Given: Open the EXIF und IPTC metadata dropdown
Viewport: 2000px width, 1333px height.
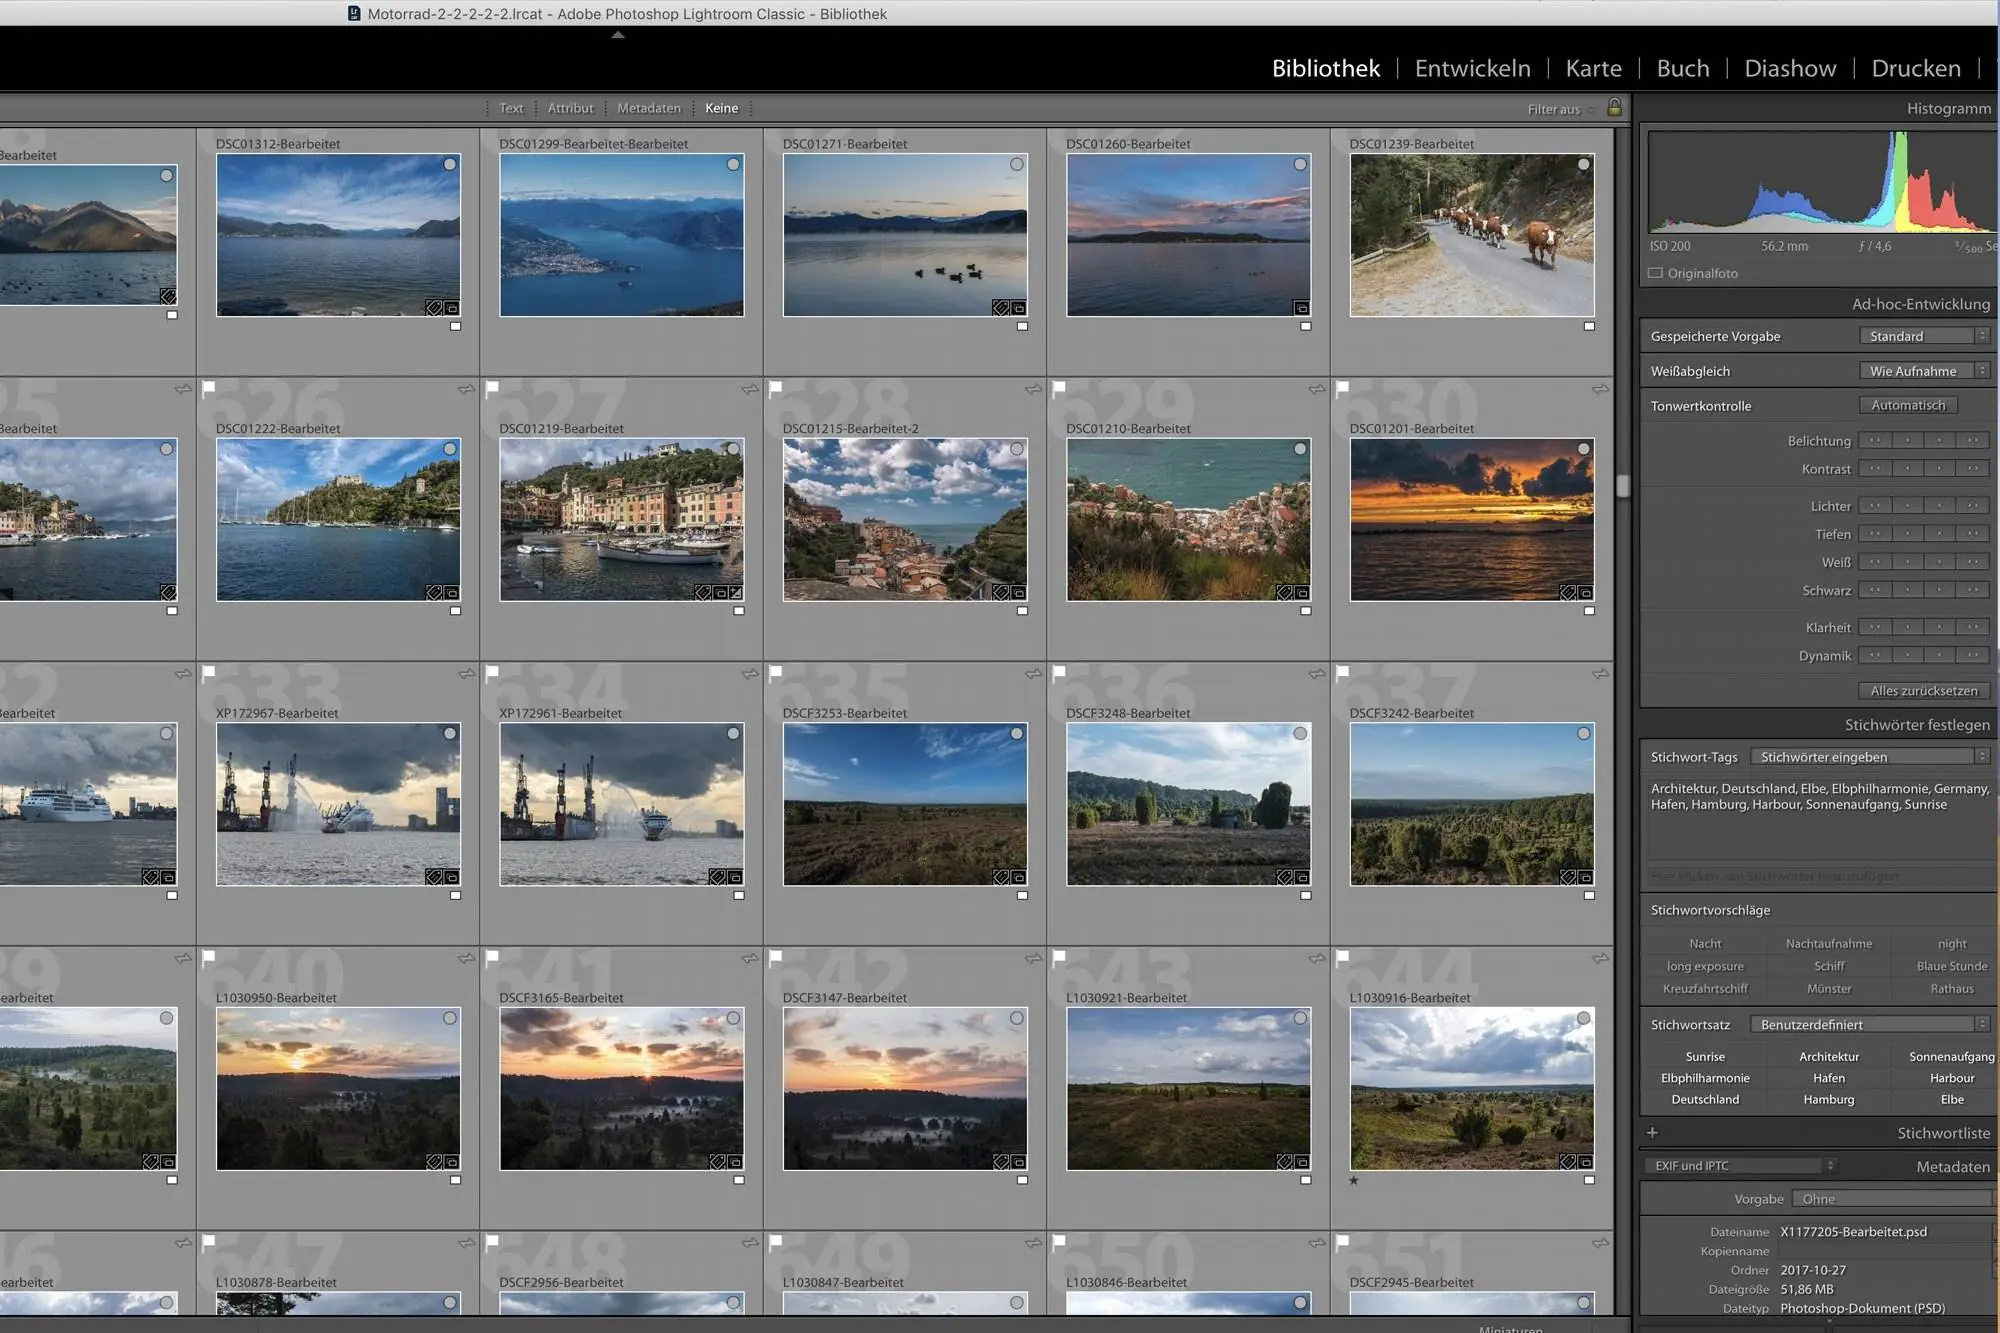Looking at the screenshot, I should [1737, 1165].
